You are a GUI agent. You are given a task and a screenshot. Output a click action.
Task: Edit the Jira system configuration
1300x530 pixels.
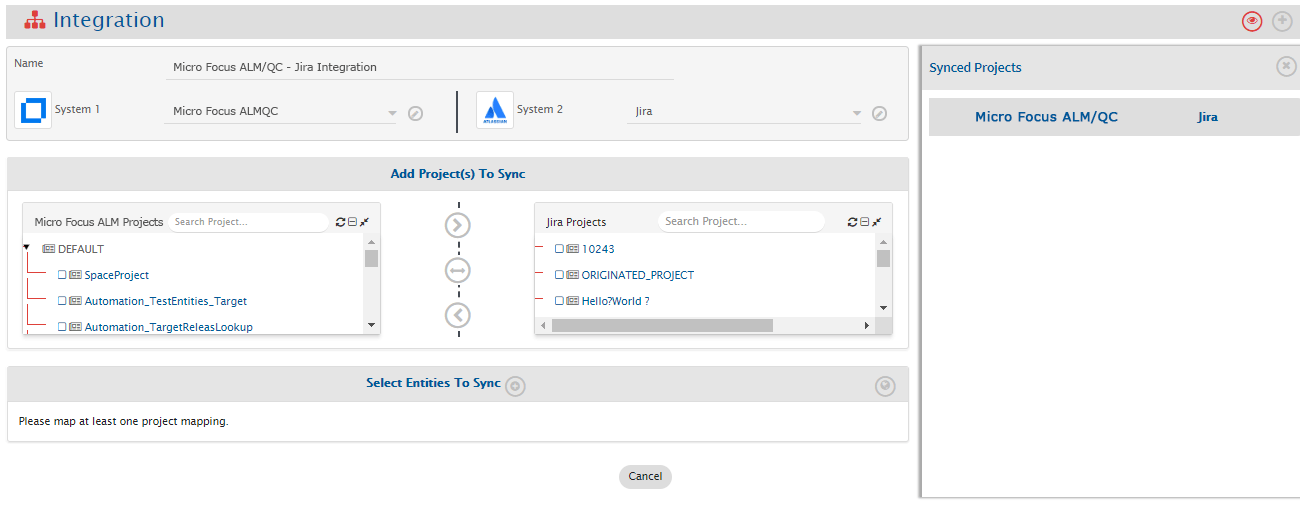click(879, 114)
